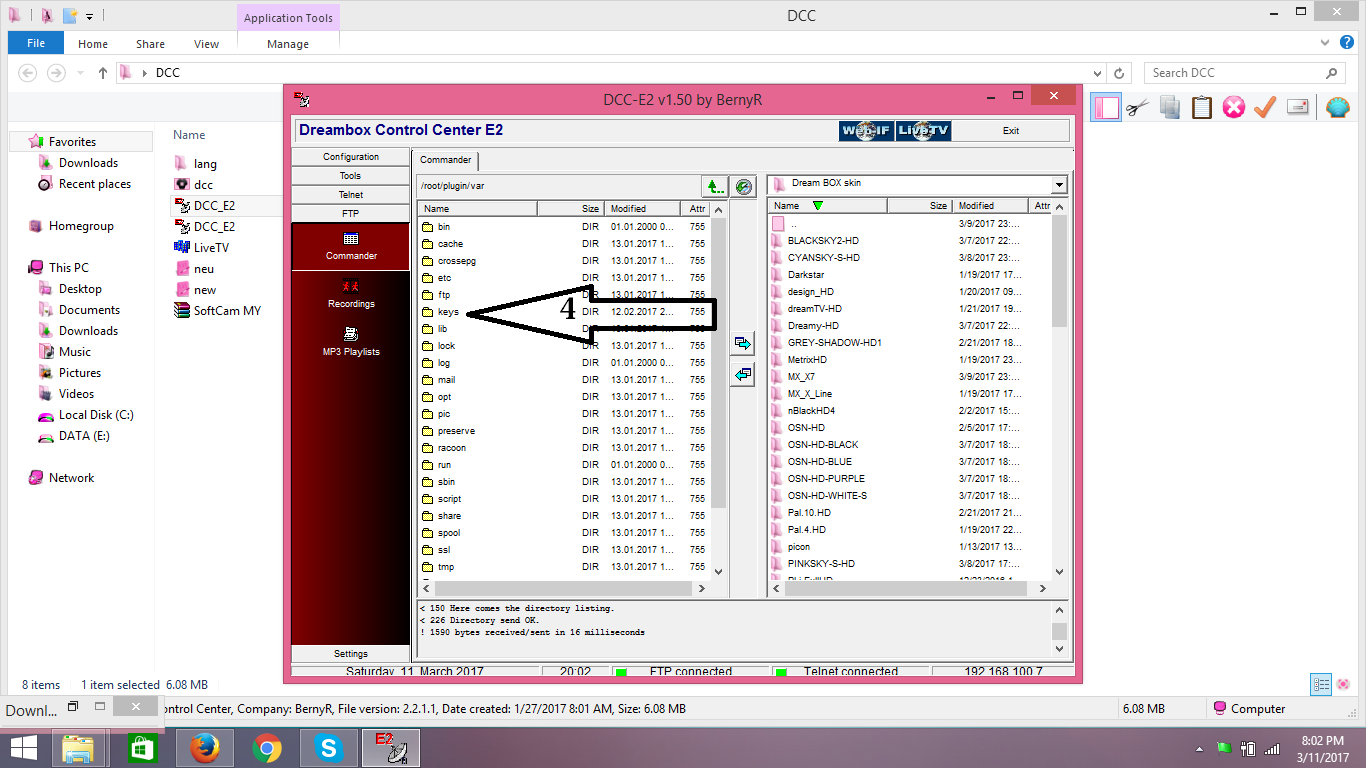Screen dimensions: 1366x768
Task: Edit the /root/plugin/var path field
Action: (x=557, y=186)
